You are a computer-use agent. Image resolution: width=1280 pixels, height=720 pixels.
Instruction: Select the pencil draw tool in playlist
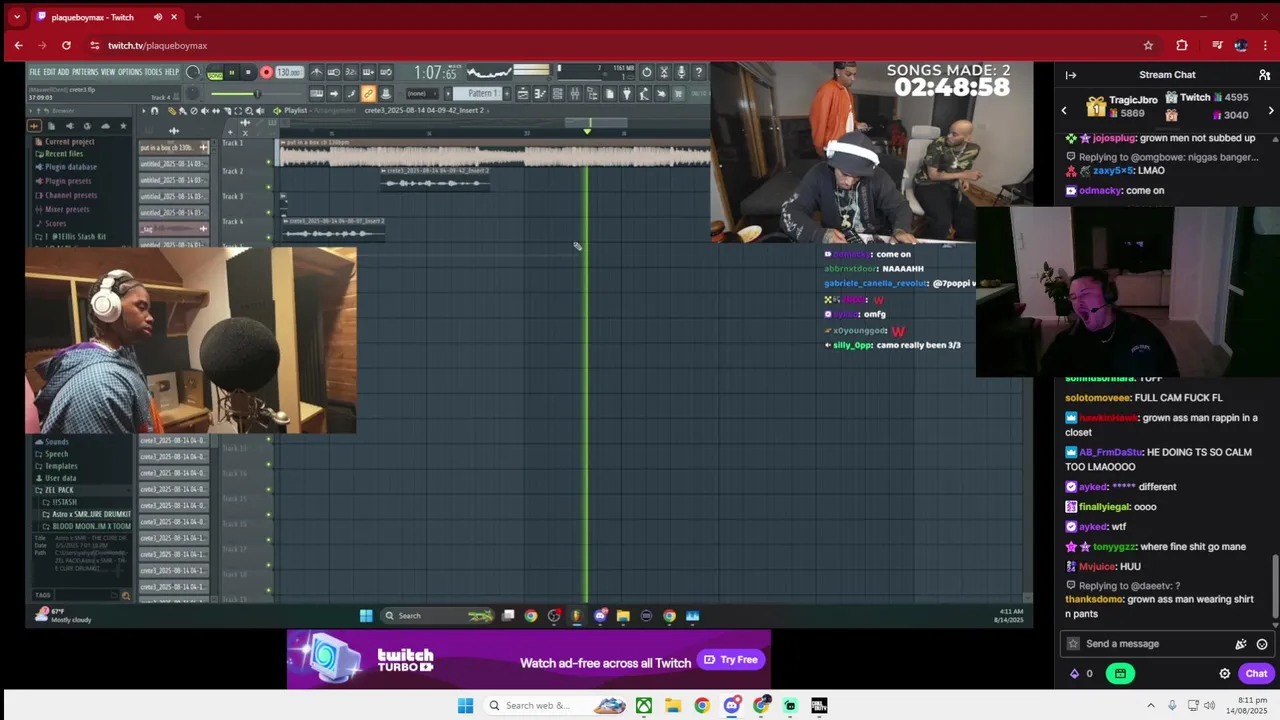tap(172, 111)
